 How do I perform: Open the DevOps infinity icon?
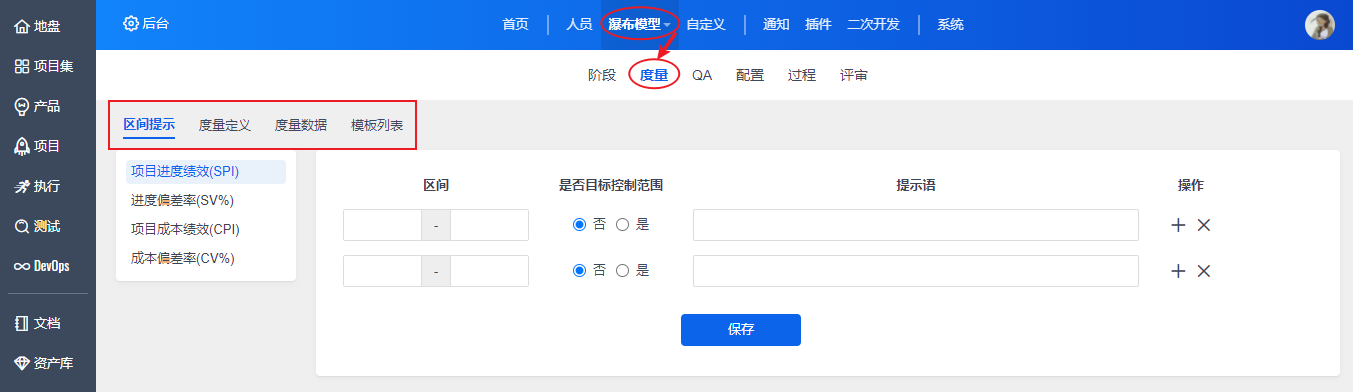coord(21,266)
